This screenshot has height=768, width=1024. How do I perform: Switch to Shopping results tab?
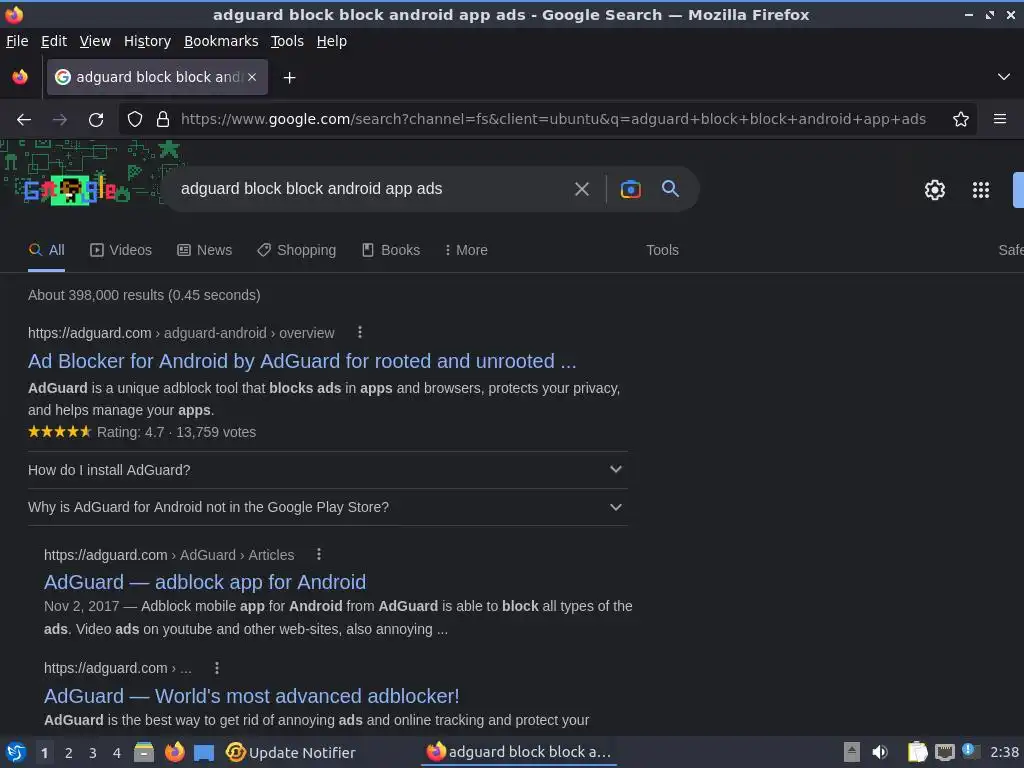pos(296,250)
